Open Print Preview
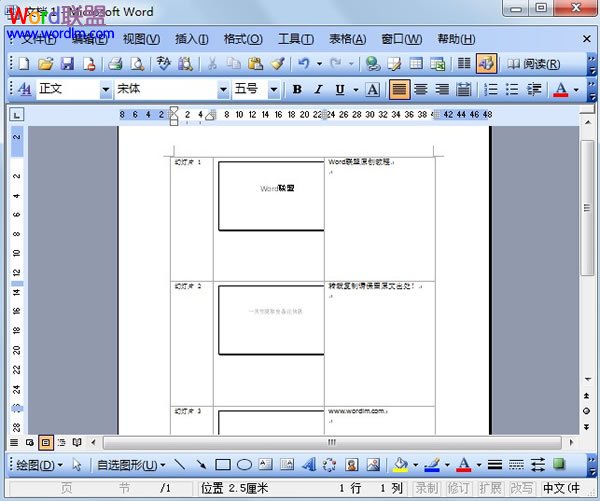Screen dimensions: 600x501 [x=137, y=64]
